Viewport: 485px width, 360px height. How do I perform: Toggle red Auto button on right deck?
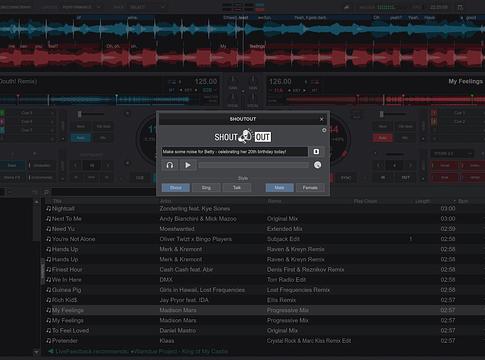(x=382, y=138)
